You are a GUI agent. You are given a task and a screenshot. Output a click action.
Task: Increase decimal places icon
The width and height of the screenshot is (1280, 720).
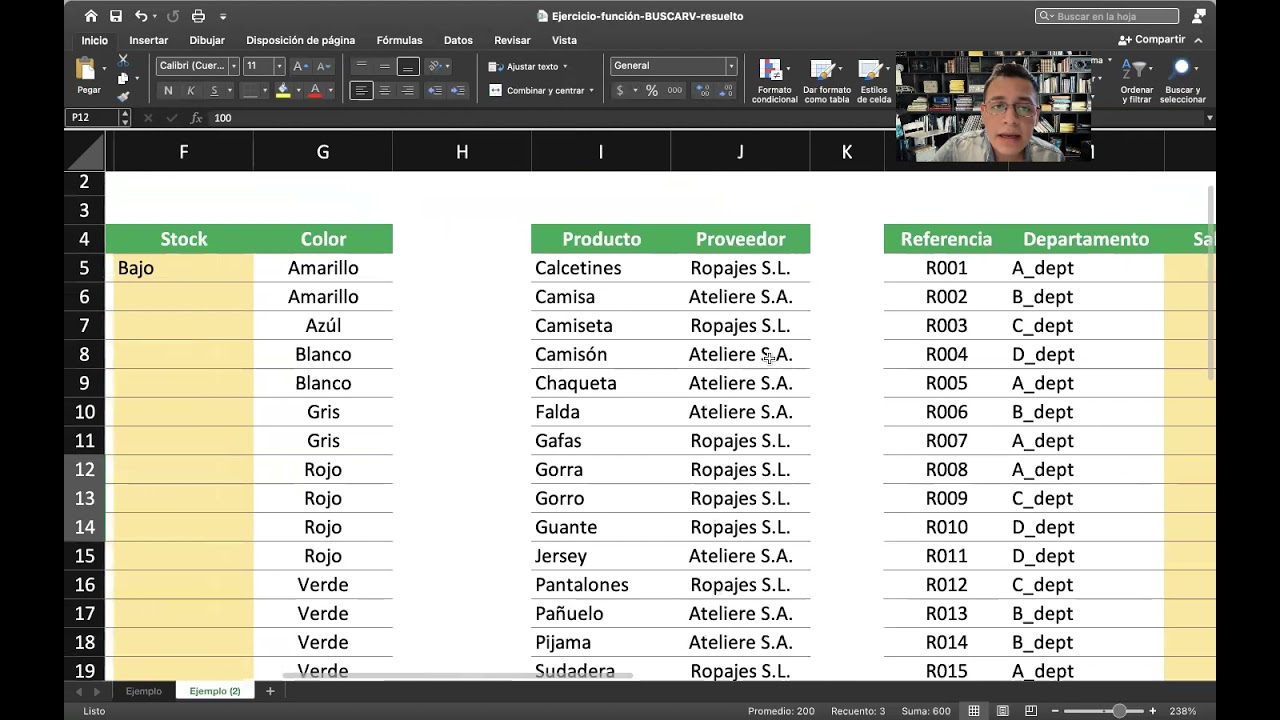tap(702, 90)
